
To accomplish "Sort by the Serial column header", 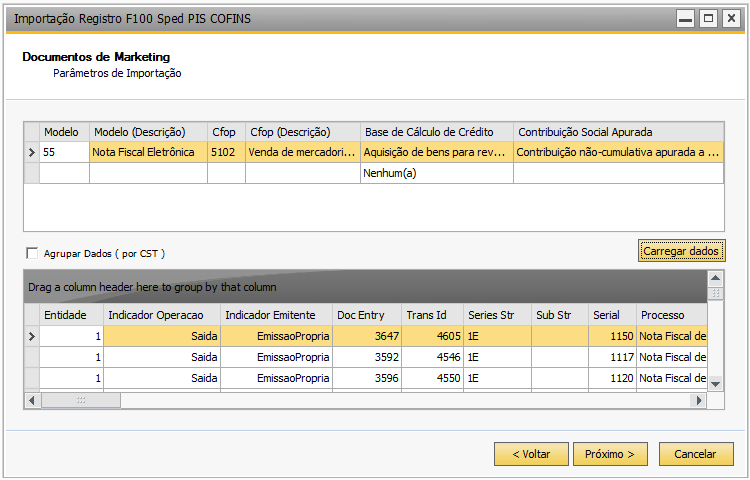I will [612, 315].
